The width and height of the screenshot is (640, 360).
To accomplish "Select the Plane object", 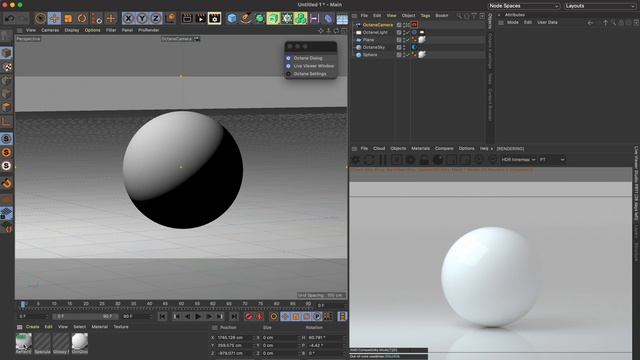I will point(368,40).
